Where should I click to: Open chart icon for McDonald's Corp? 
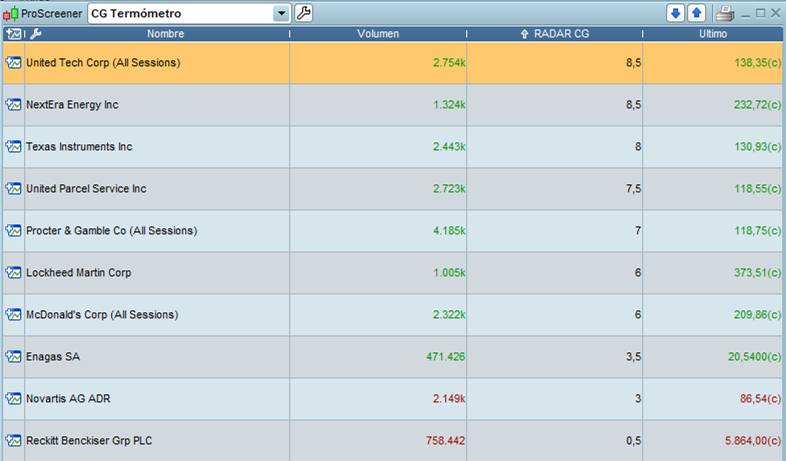tap(14, 315)
